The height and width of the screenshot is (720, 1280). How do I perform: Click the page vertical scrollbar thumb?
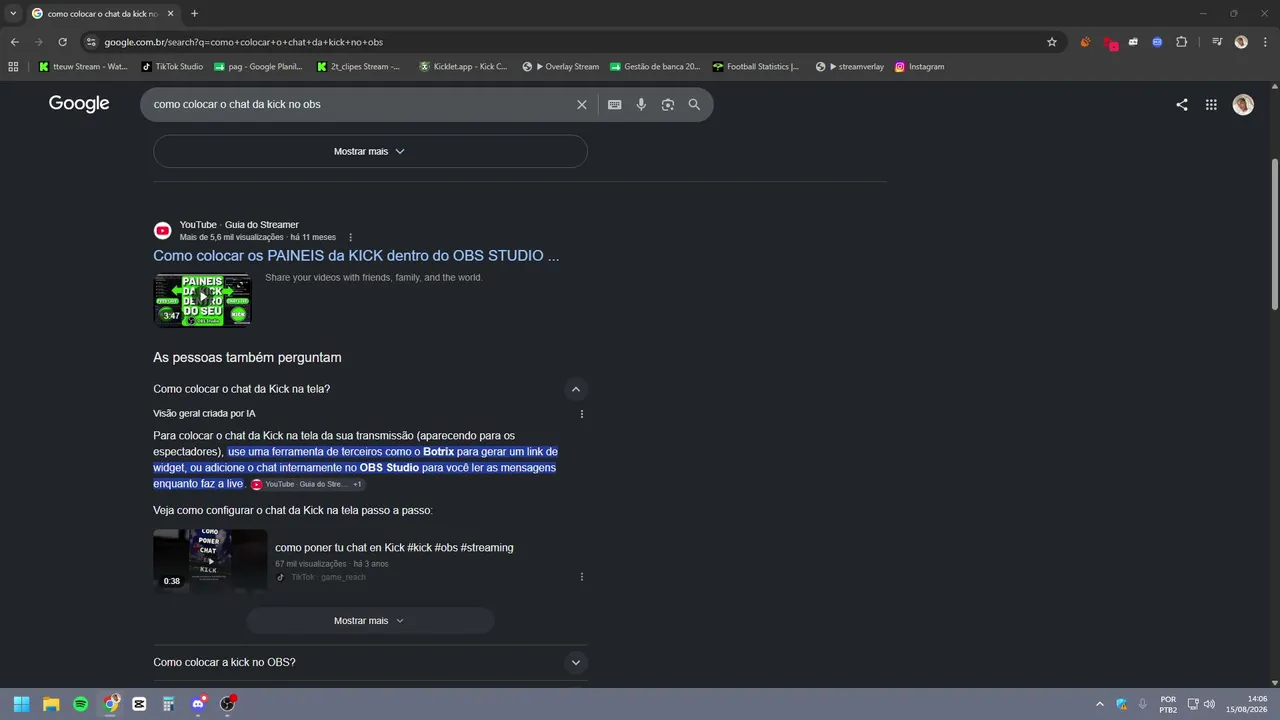pos(1274,234)
